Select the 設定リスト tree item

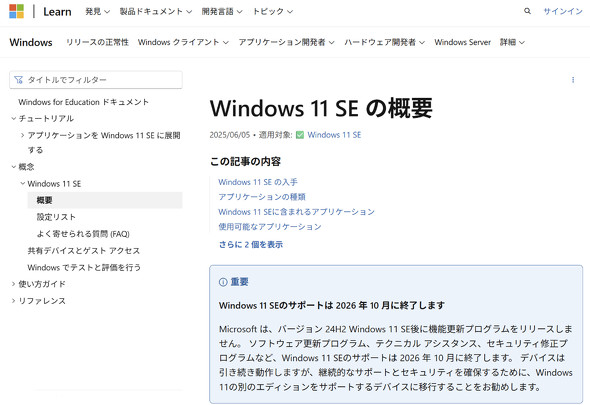click(56, 217)
